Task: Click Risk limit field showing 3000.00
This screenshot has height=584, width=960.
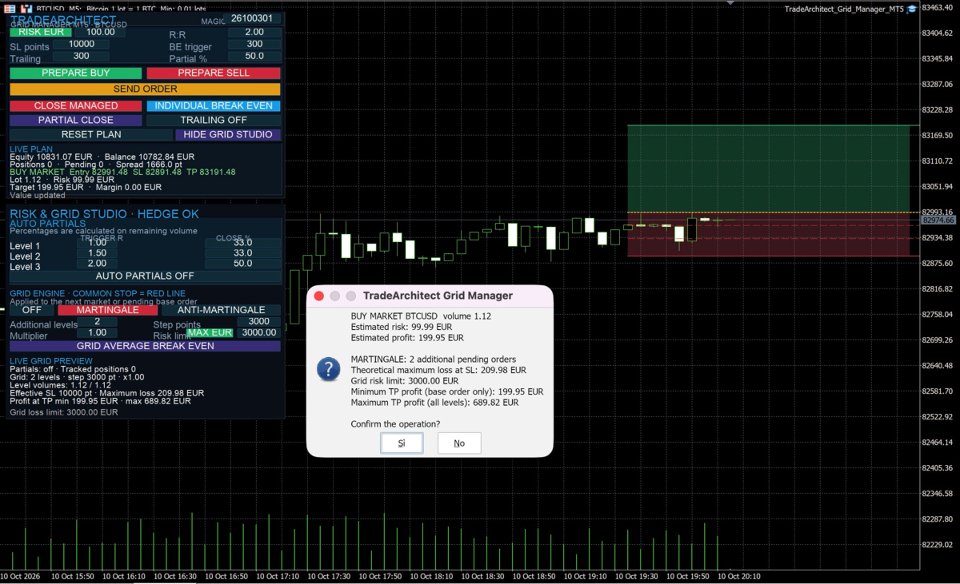Action: [258, 332]
